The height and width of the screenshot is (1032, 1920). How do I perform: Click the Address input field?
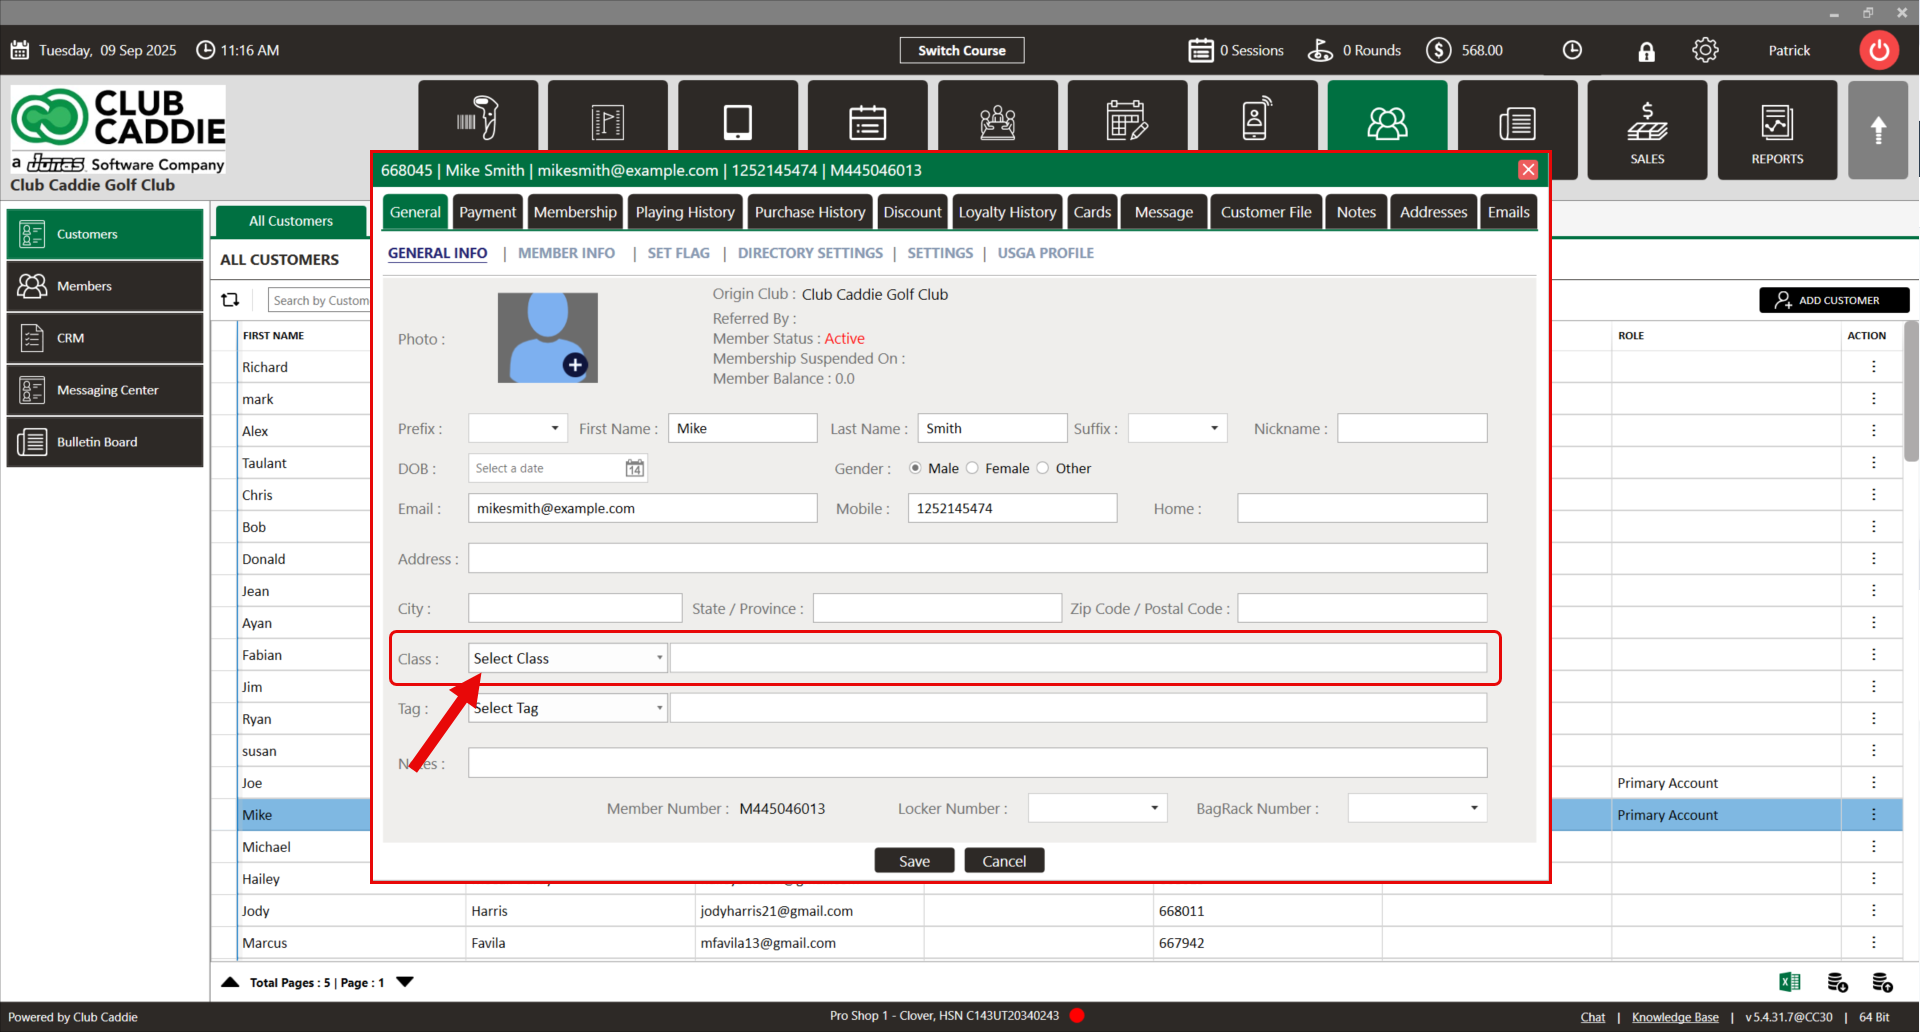[x=978, y=558]
